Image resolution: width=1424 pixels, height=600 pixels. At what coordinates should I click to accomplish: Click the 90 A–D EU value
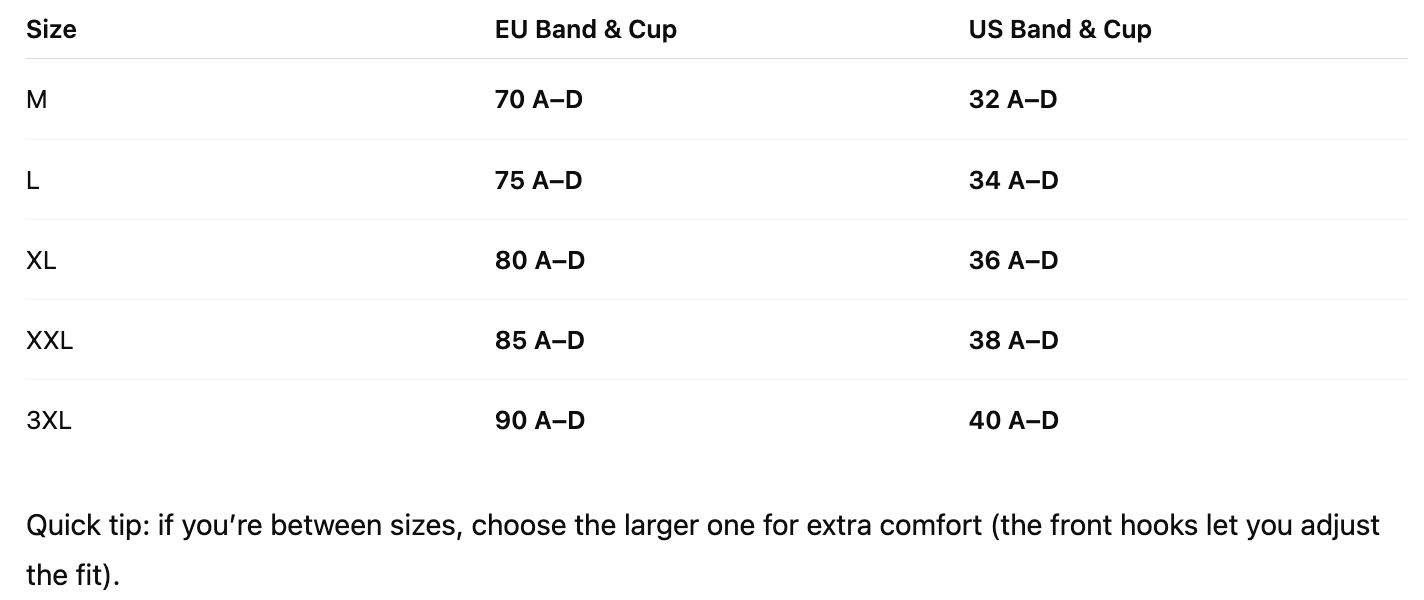click(539, 420)
